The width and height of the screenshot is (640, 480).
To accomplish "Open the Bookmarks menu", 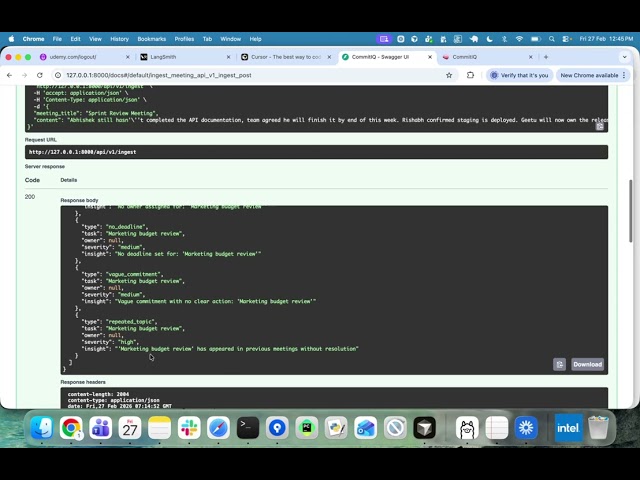I will 151,39.
